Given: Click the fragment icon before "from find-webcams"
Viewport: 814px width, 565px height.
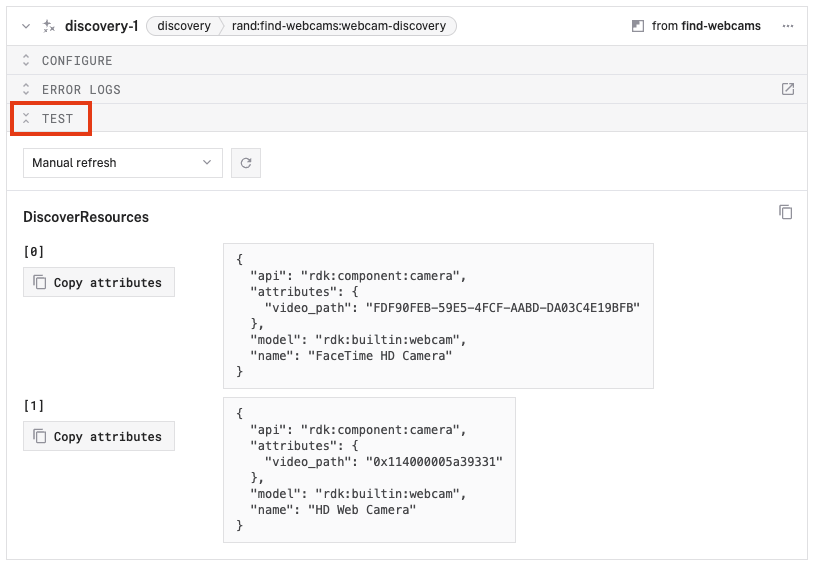Looking at the screenshot, I should tap(638, 26).
